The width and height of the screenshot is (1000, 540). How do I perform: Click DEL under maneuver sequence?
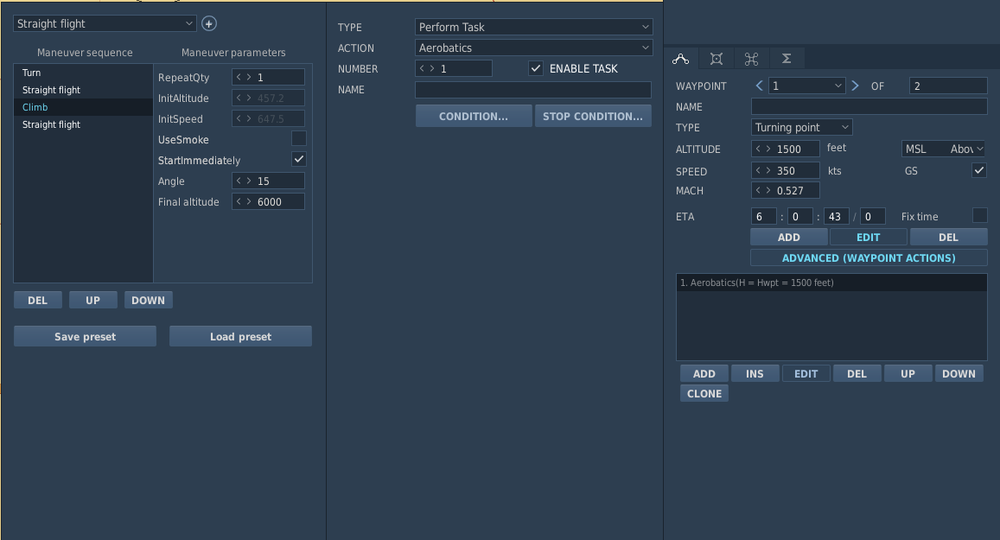[x=38, y=300]
